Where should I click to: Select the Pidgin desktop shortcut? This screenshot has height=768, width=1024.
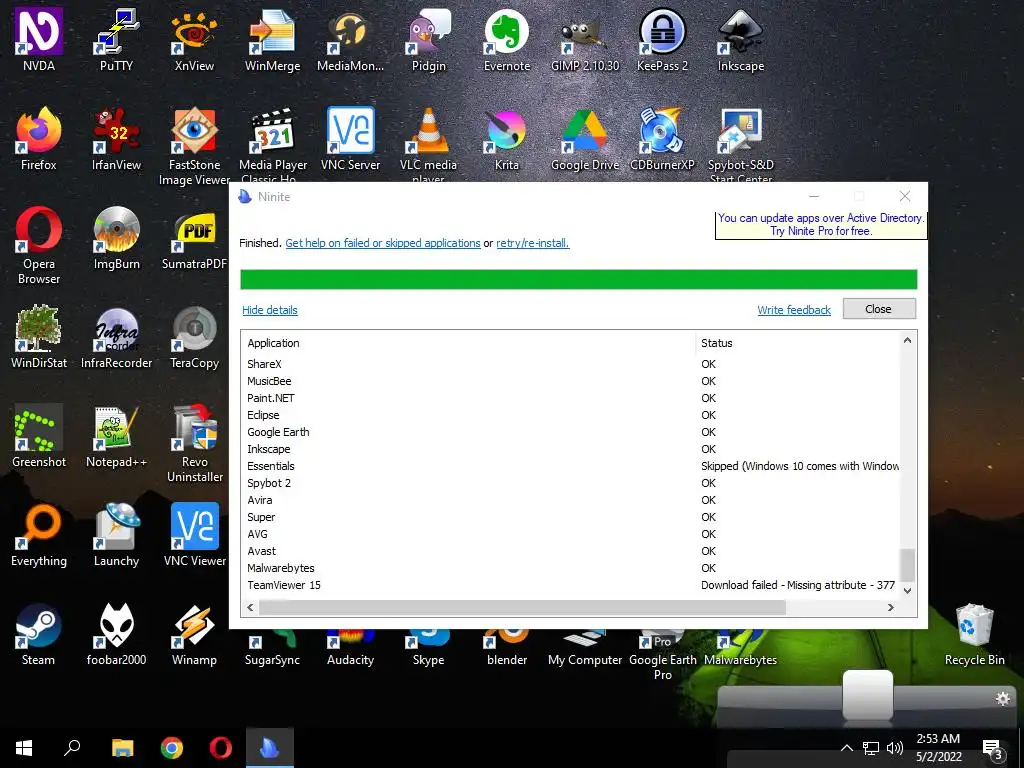(428, 39)
